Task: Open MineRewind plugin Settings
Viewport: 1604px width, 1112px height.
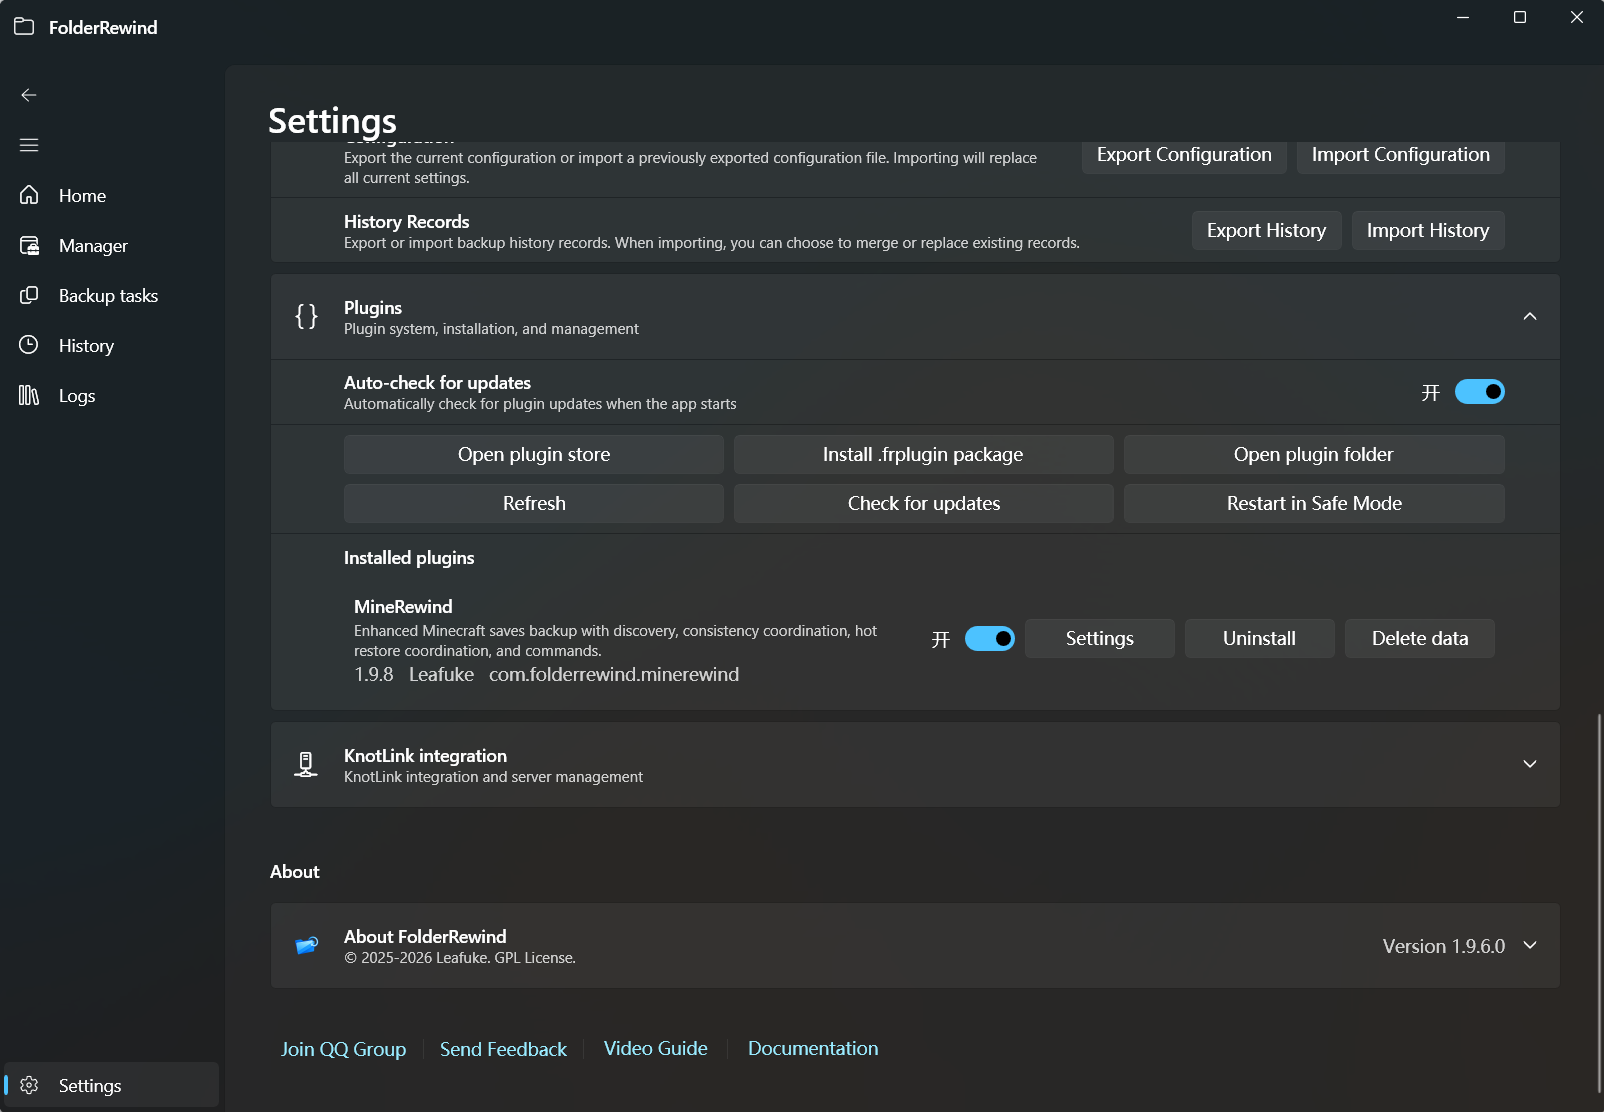Action: [x=1099, y=638]
